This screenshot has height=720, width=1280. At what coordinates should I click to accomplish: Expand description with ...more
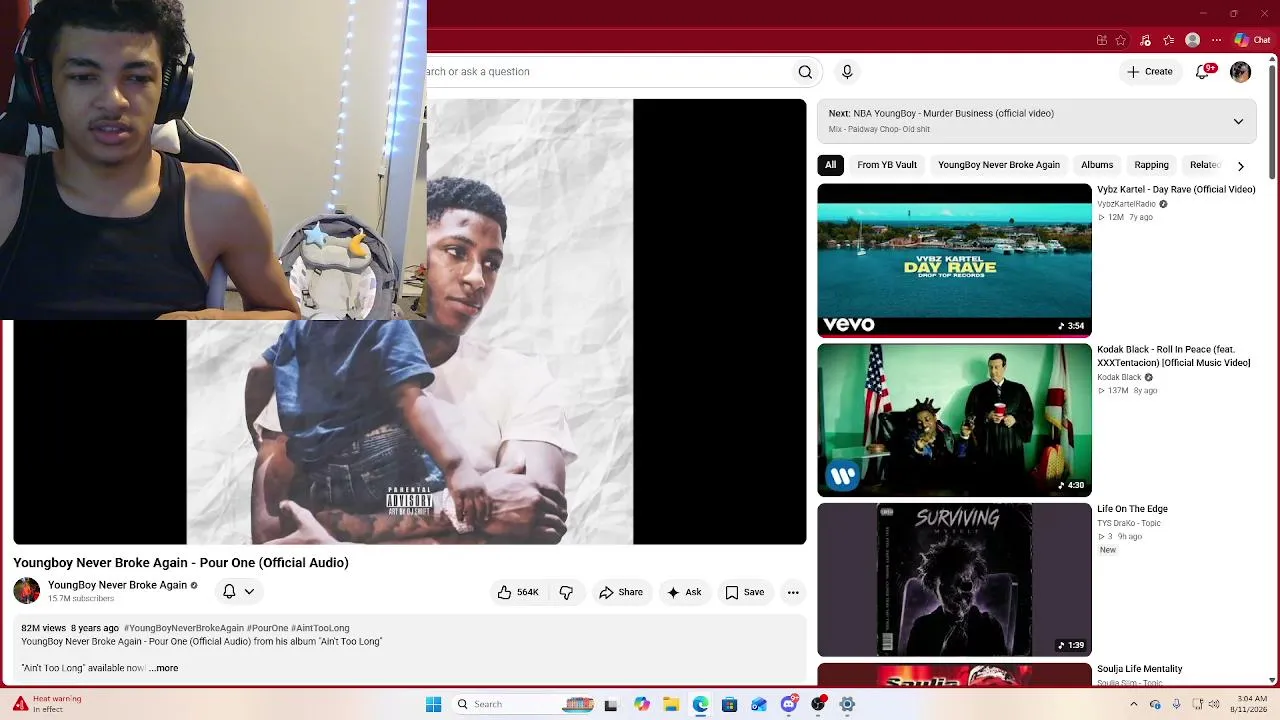pyautogui.click(x=164, y=668)
